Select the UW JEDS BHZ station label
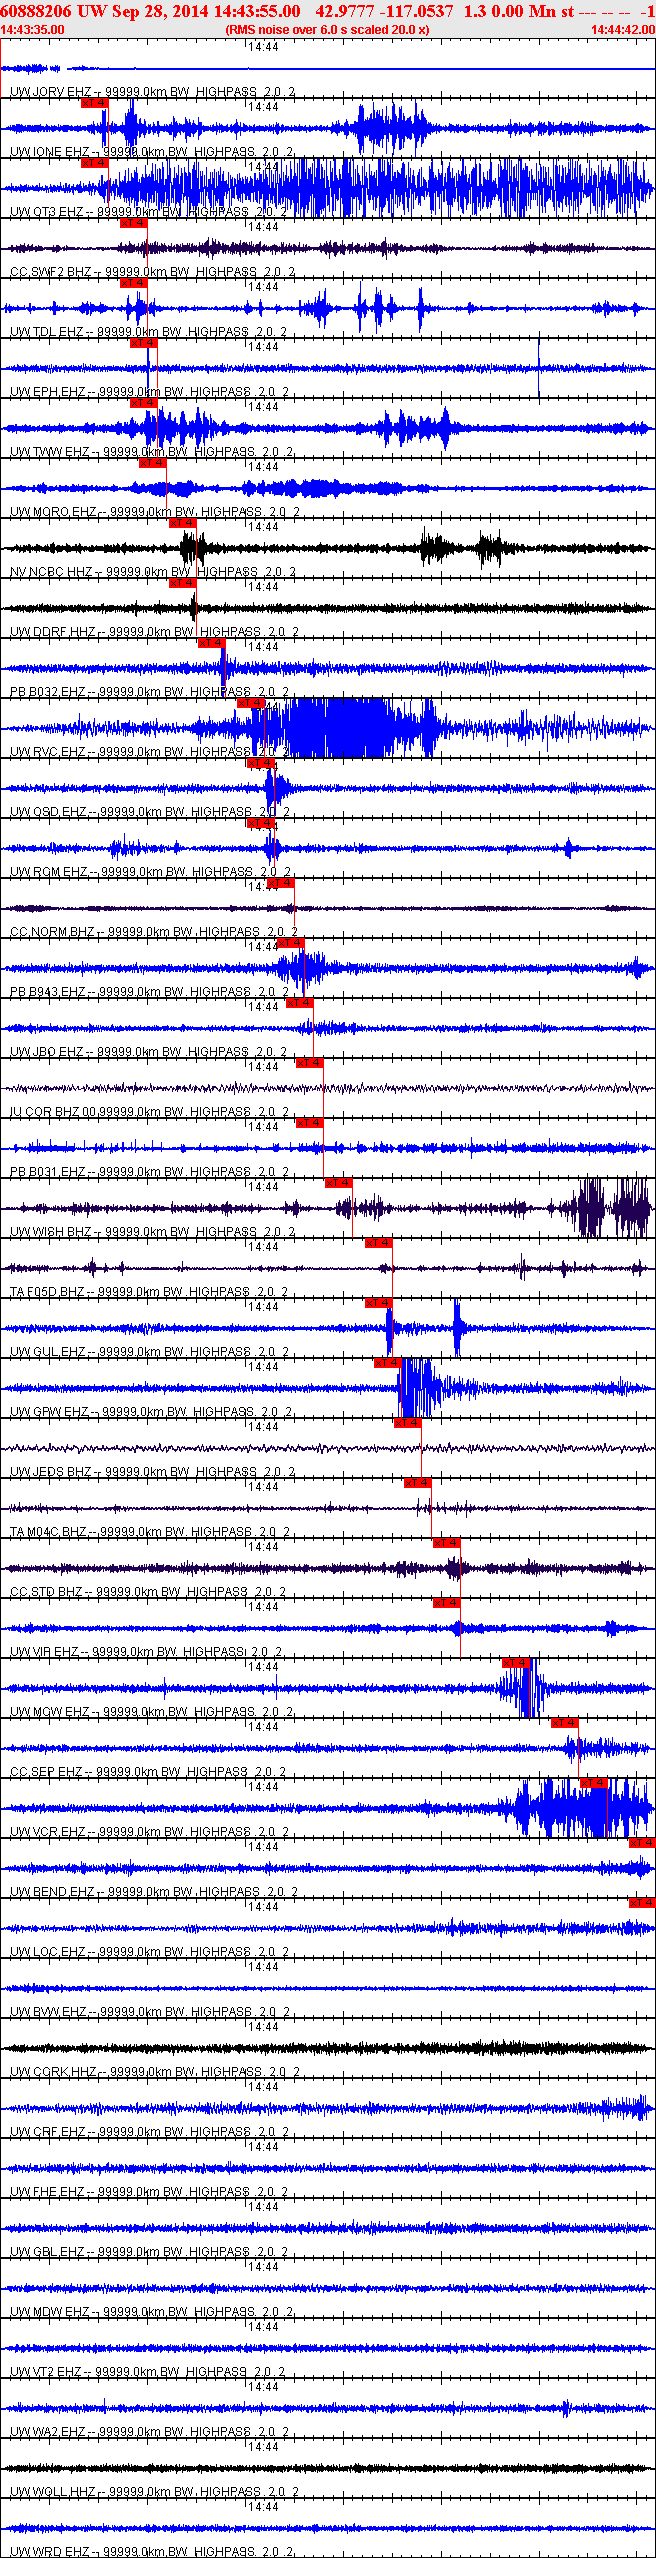This screenshot has height=2558, width=656. pyautogui.click(x=153, y=1472)
